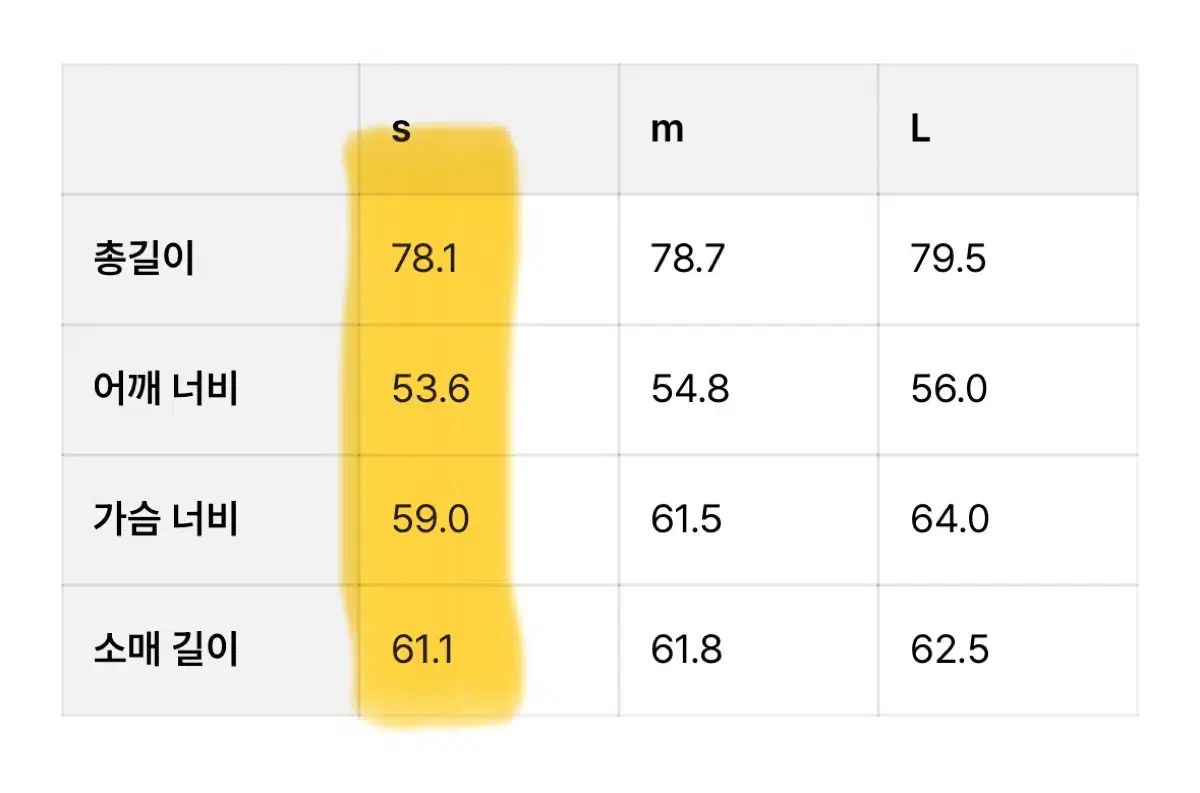Click the 78.7 total length value
The width and height of the screenshot is (1200, 793).
(x=688, y=260)
